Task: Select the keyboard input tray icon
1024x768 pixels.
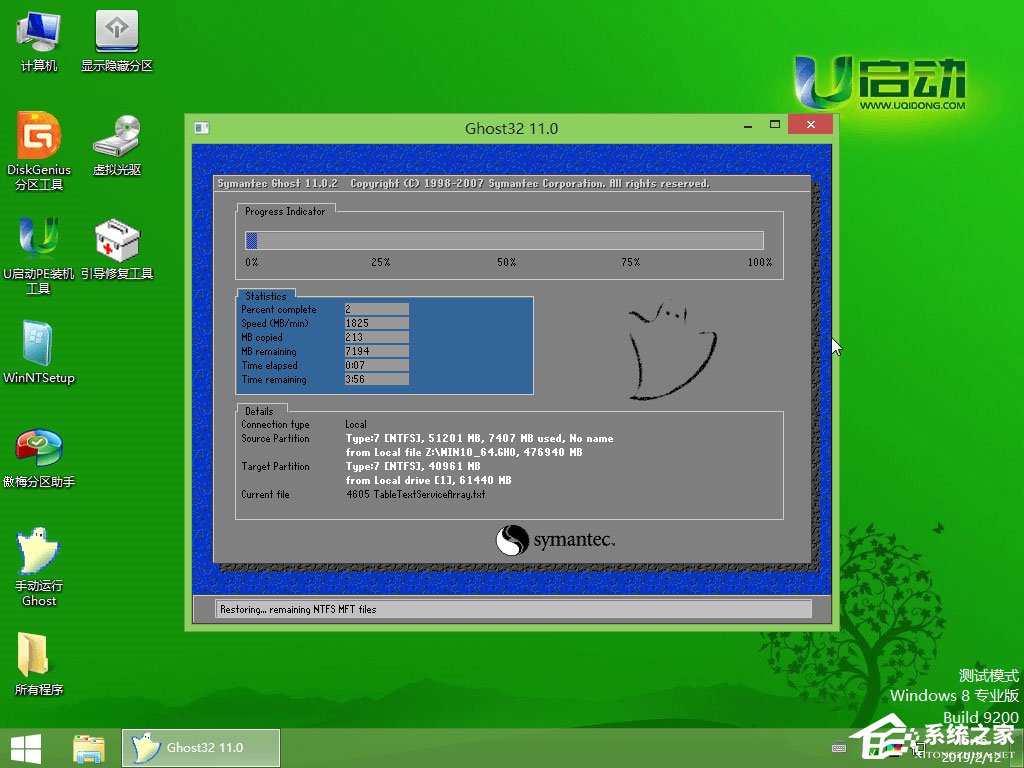Action: (836, 746)
